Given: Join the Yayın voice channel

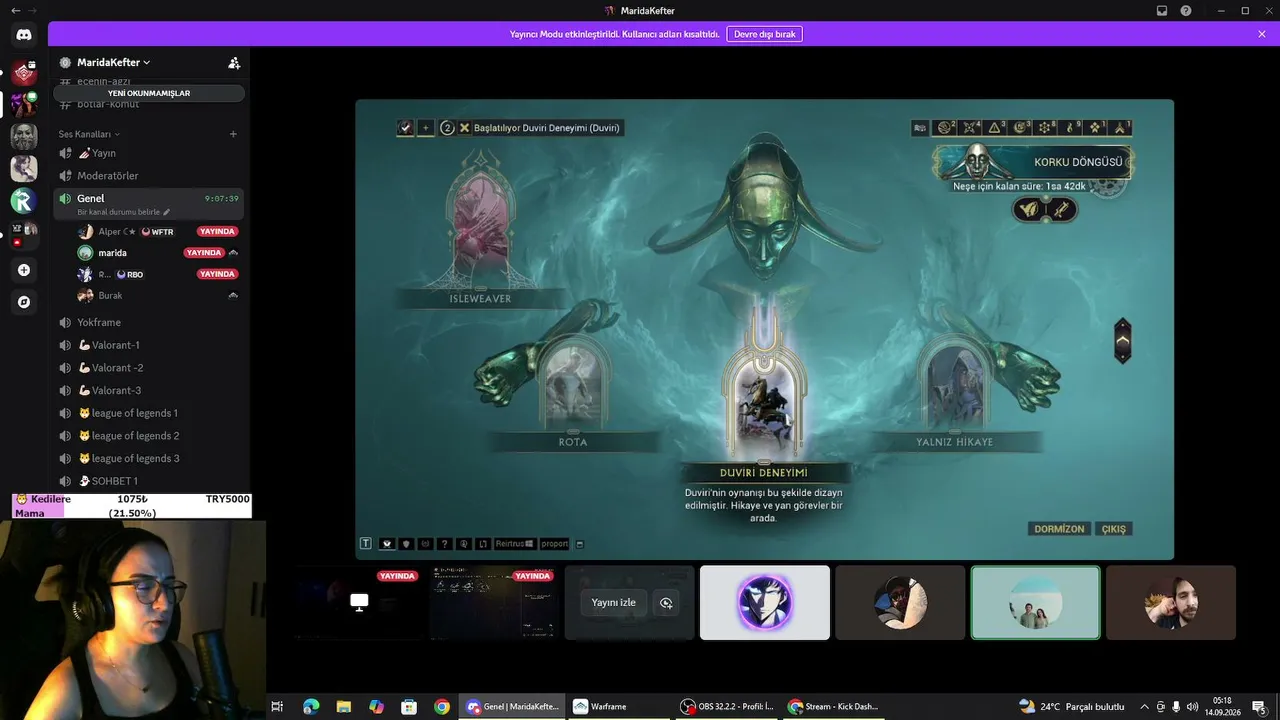Looking at the screenshot, I should 148,153.
